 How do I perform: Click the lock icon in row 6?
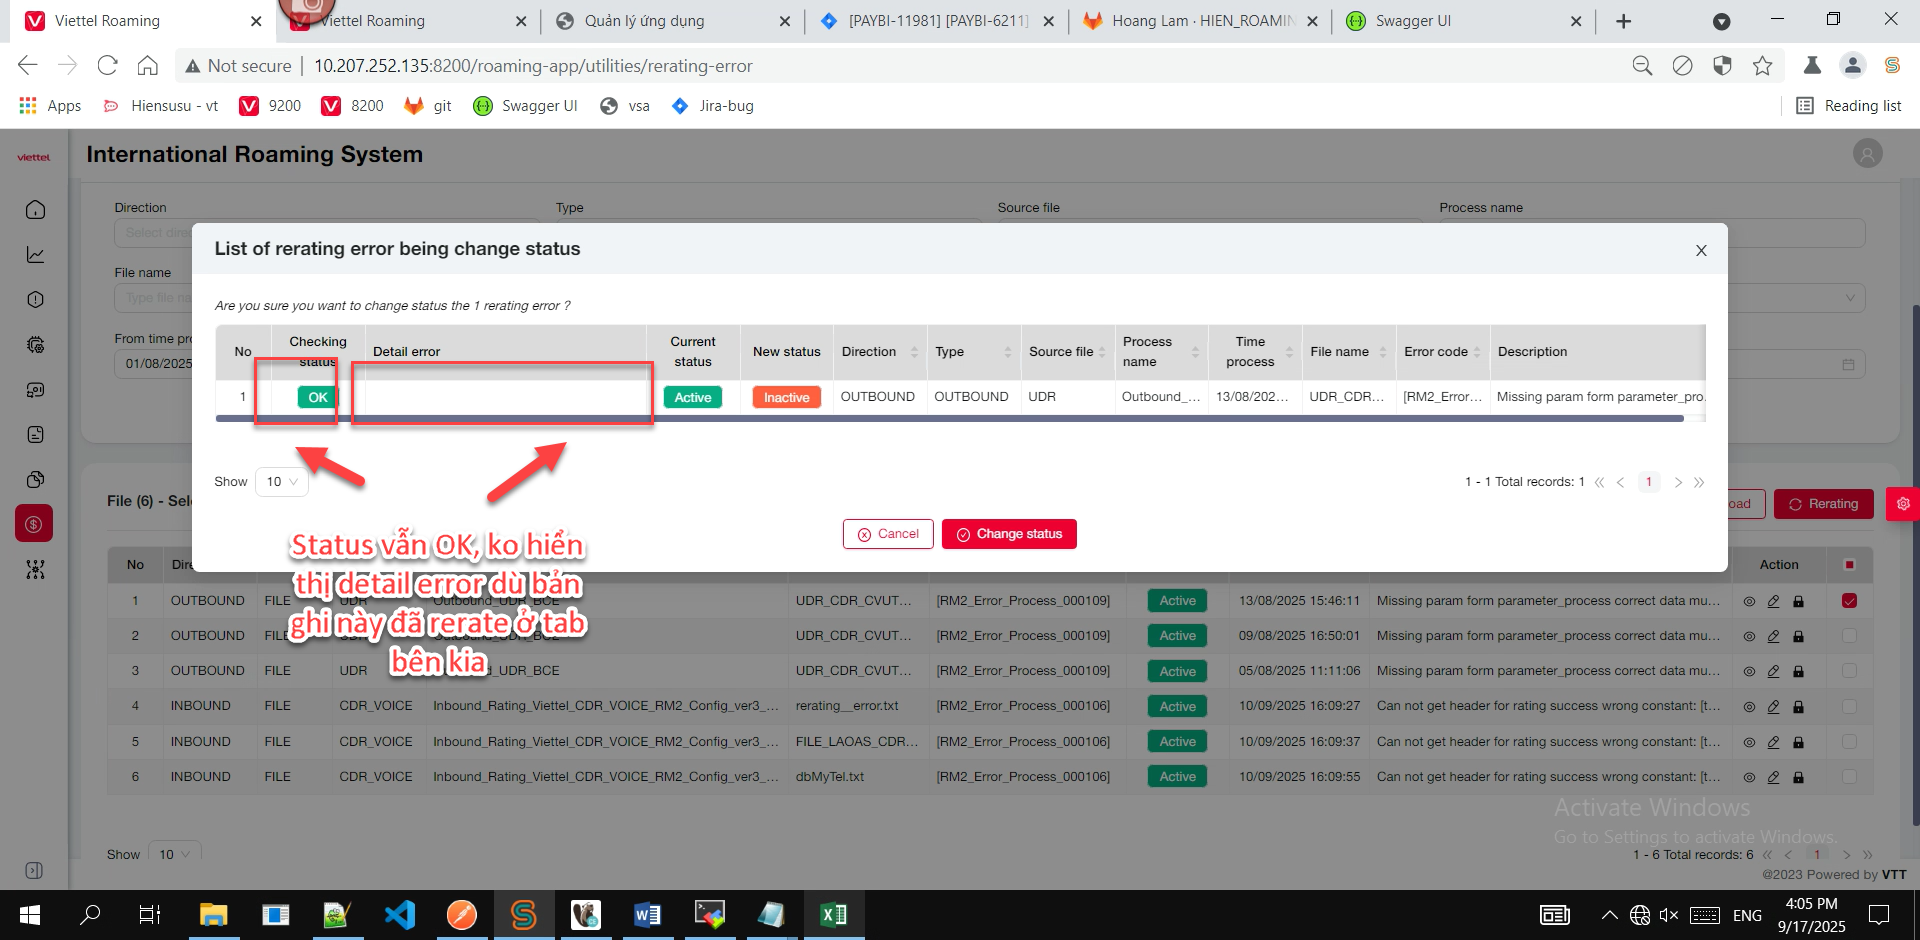pos(1798,777)
